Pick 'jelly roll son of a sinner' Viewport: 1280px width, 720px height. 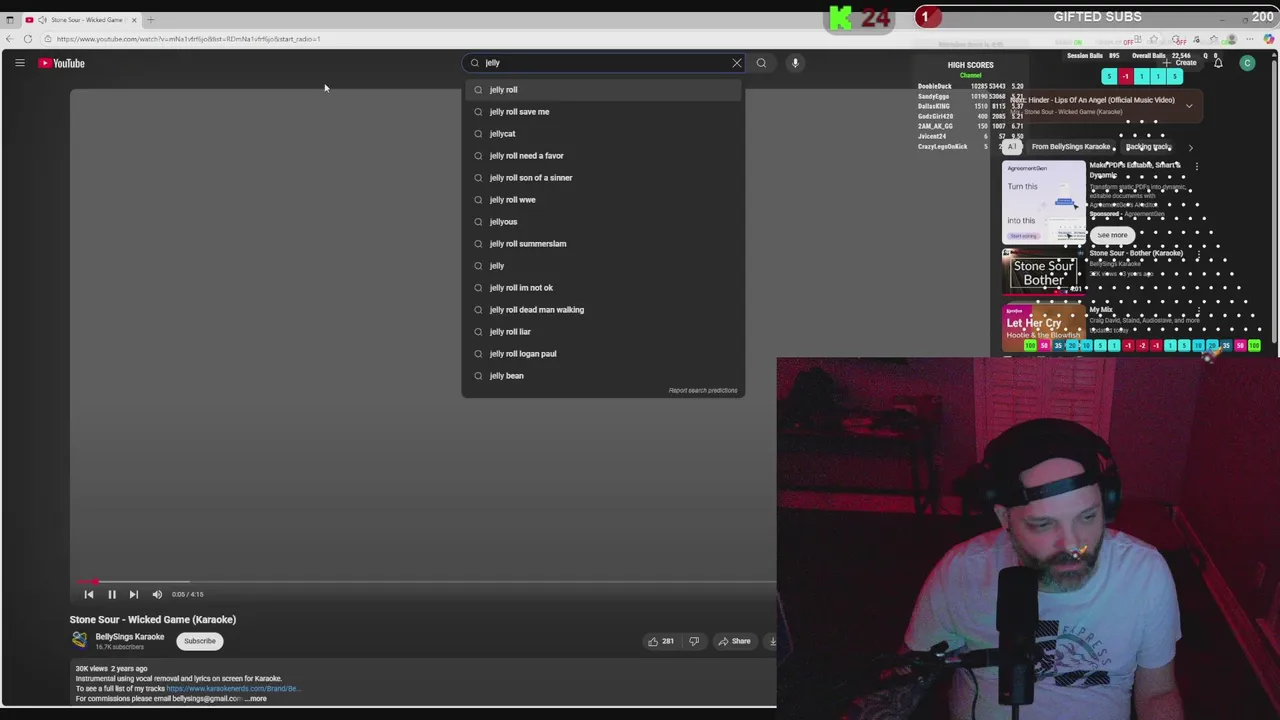(x=602, y=178)
